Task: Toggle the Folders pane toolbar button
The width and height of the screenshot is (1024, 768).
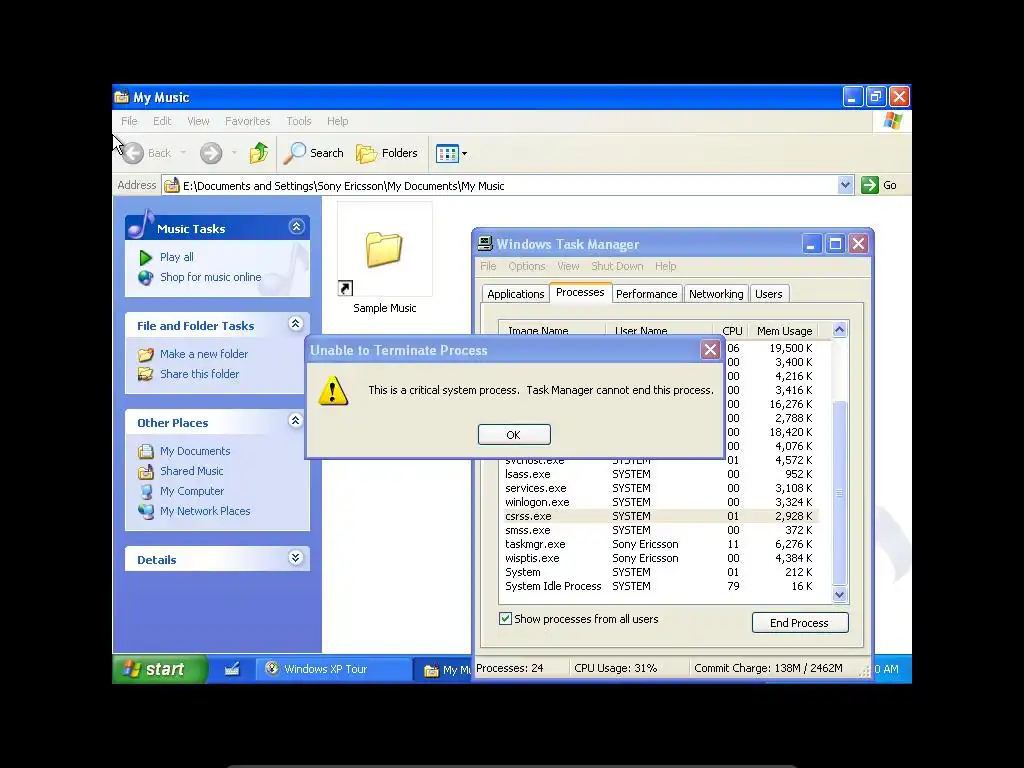Action: tap(387, 153)
